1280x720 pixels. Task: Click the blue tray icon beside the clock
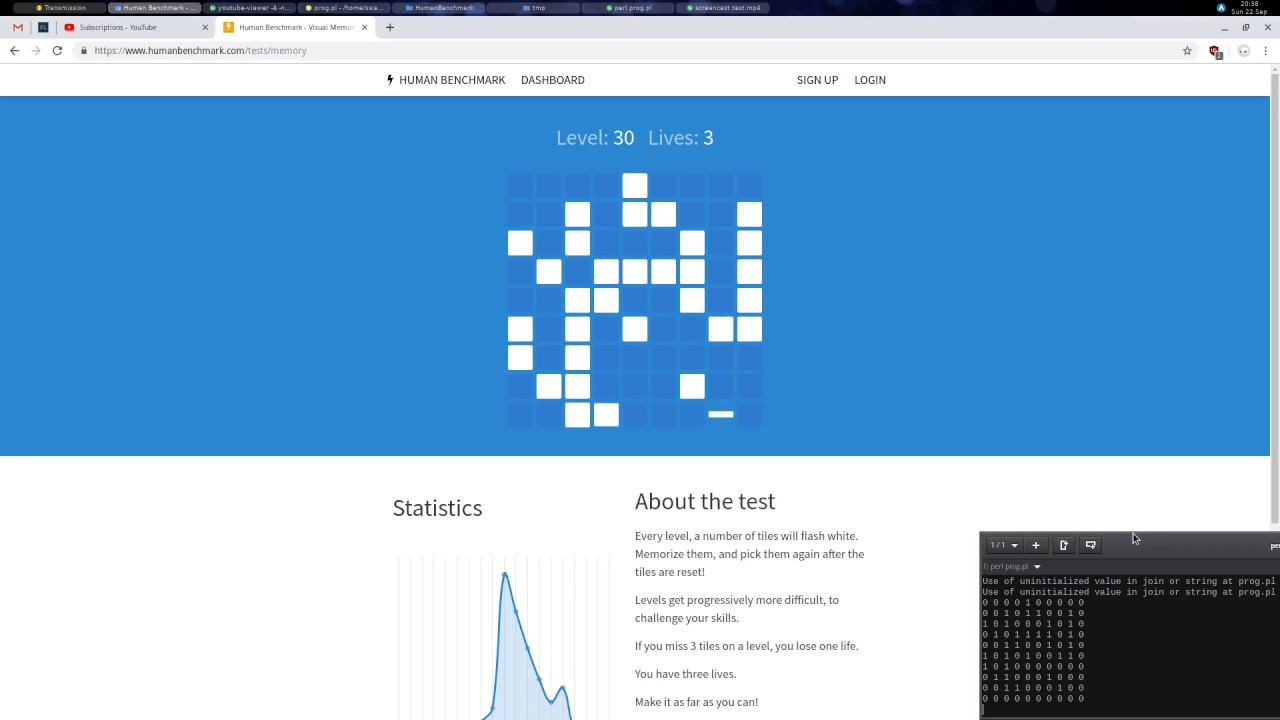click(1221, 8)
